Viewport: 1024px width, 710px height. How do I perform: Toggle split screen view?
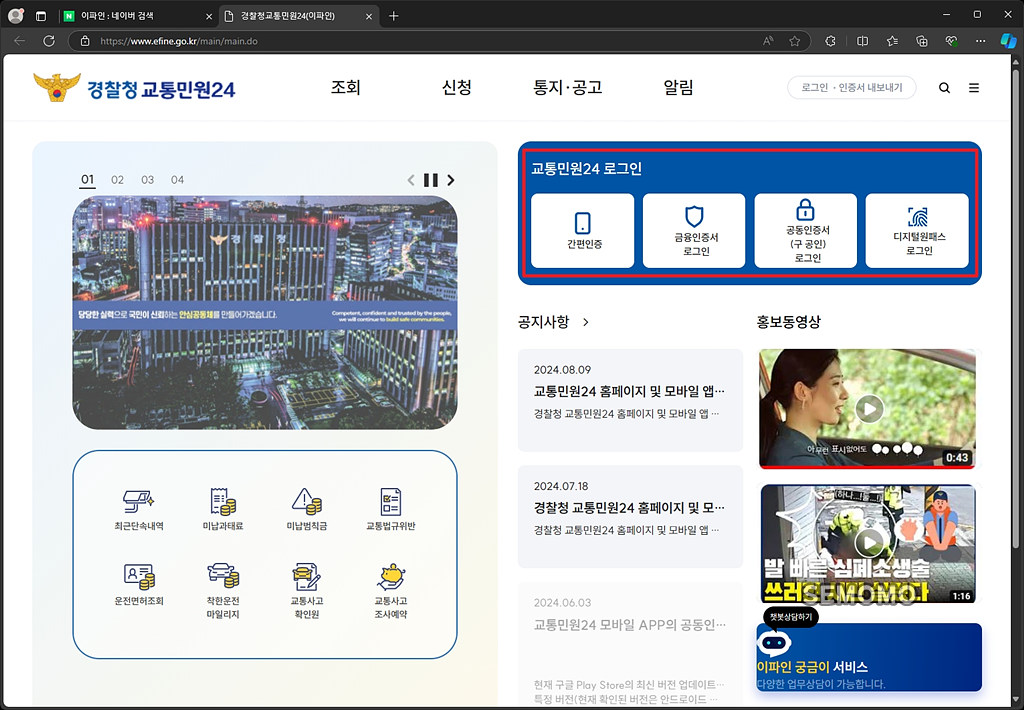863,41
